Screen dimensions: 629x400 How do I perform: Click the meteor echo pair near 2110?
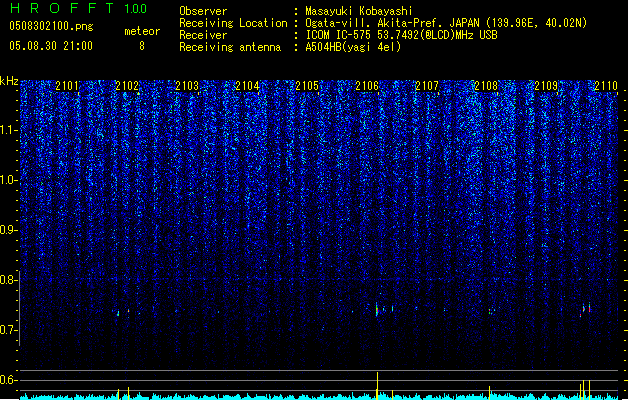coord(585,309)
